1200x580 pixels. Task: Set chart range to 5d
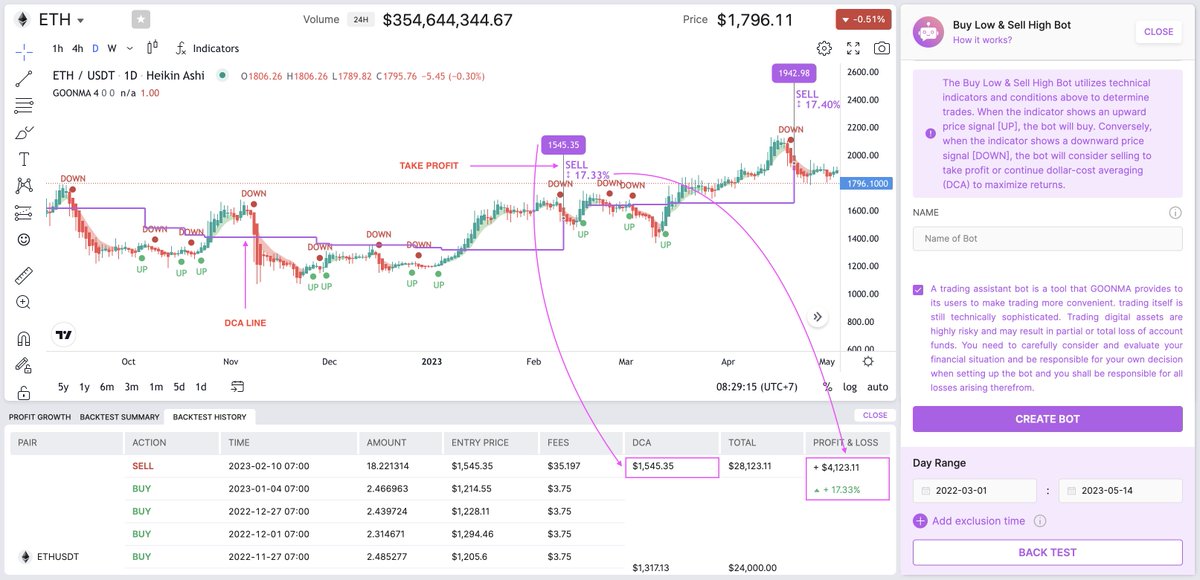(x=179, y=386)
